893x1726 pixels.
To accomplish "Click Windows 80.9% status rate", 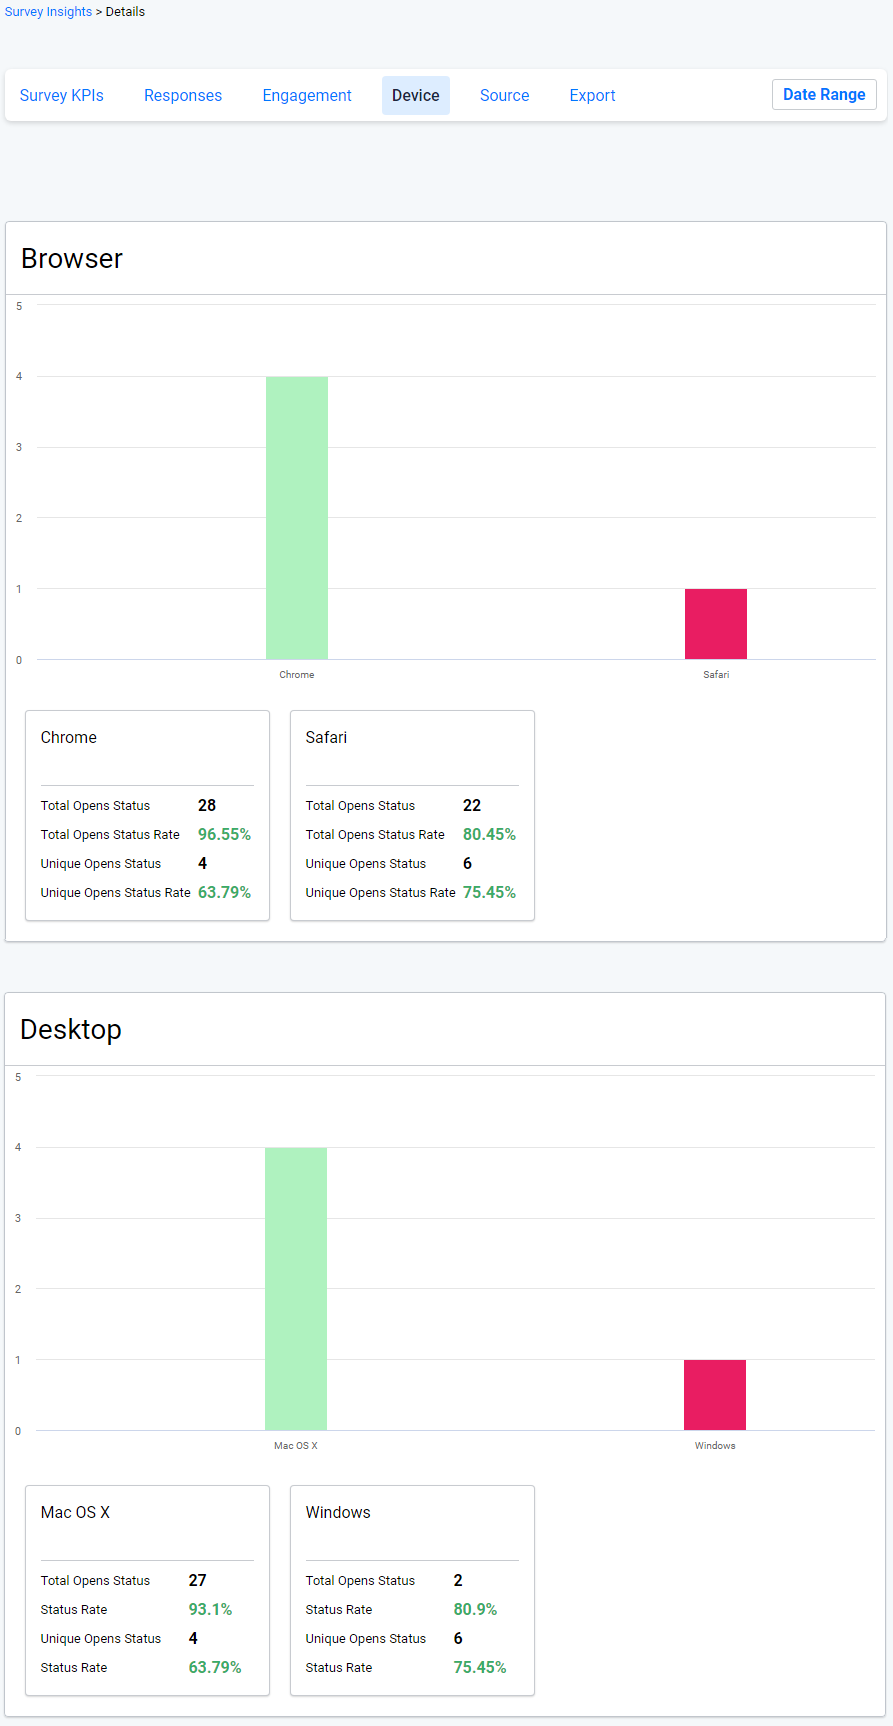I will coord(475,1610).
